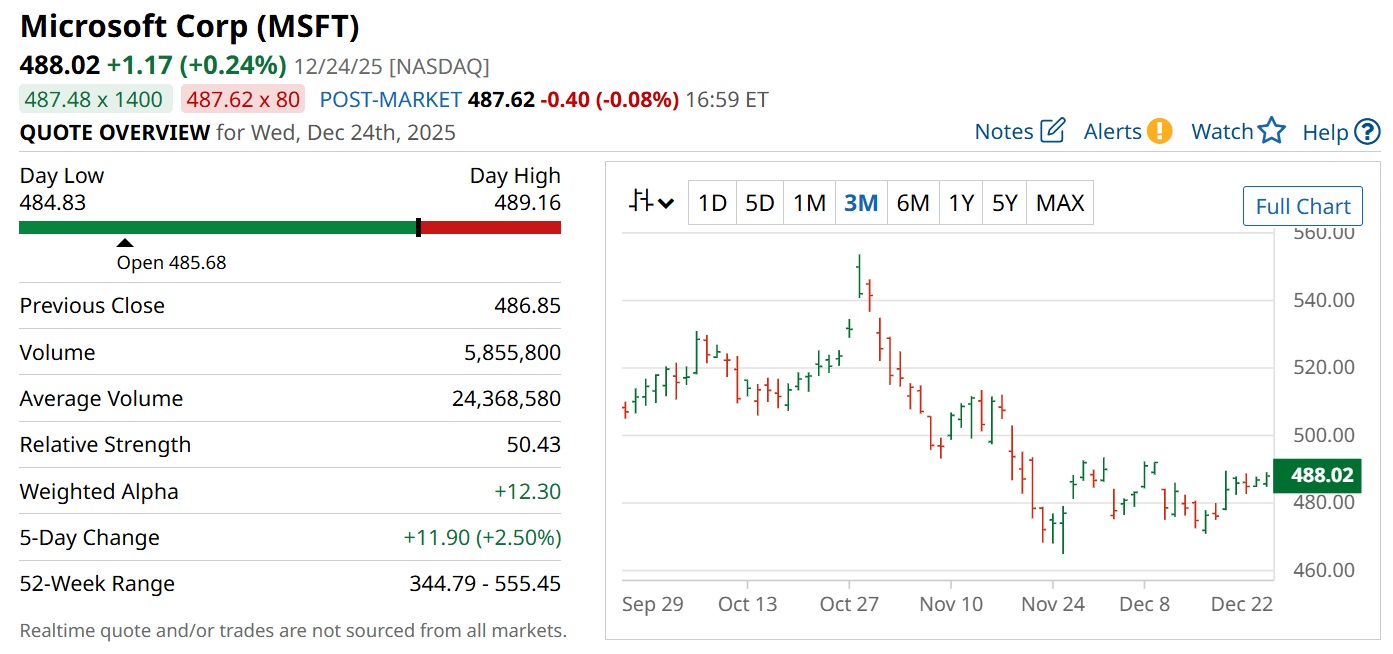The height and width of the screenshot is (654, 1393).
Task: Click the Oct 27 date label on chart axis
Action: pyautogui.click(x=849, y=604)
